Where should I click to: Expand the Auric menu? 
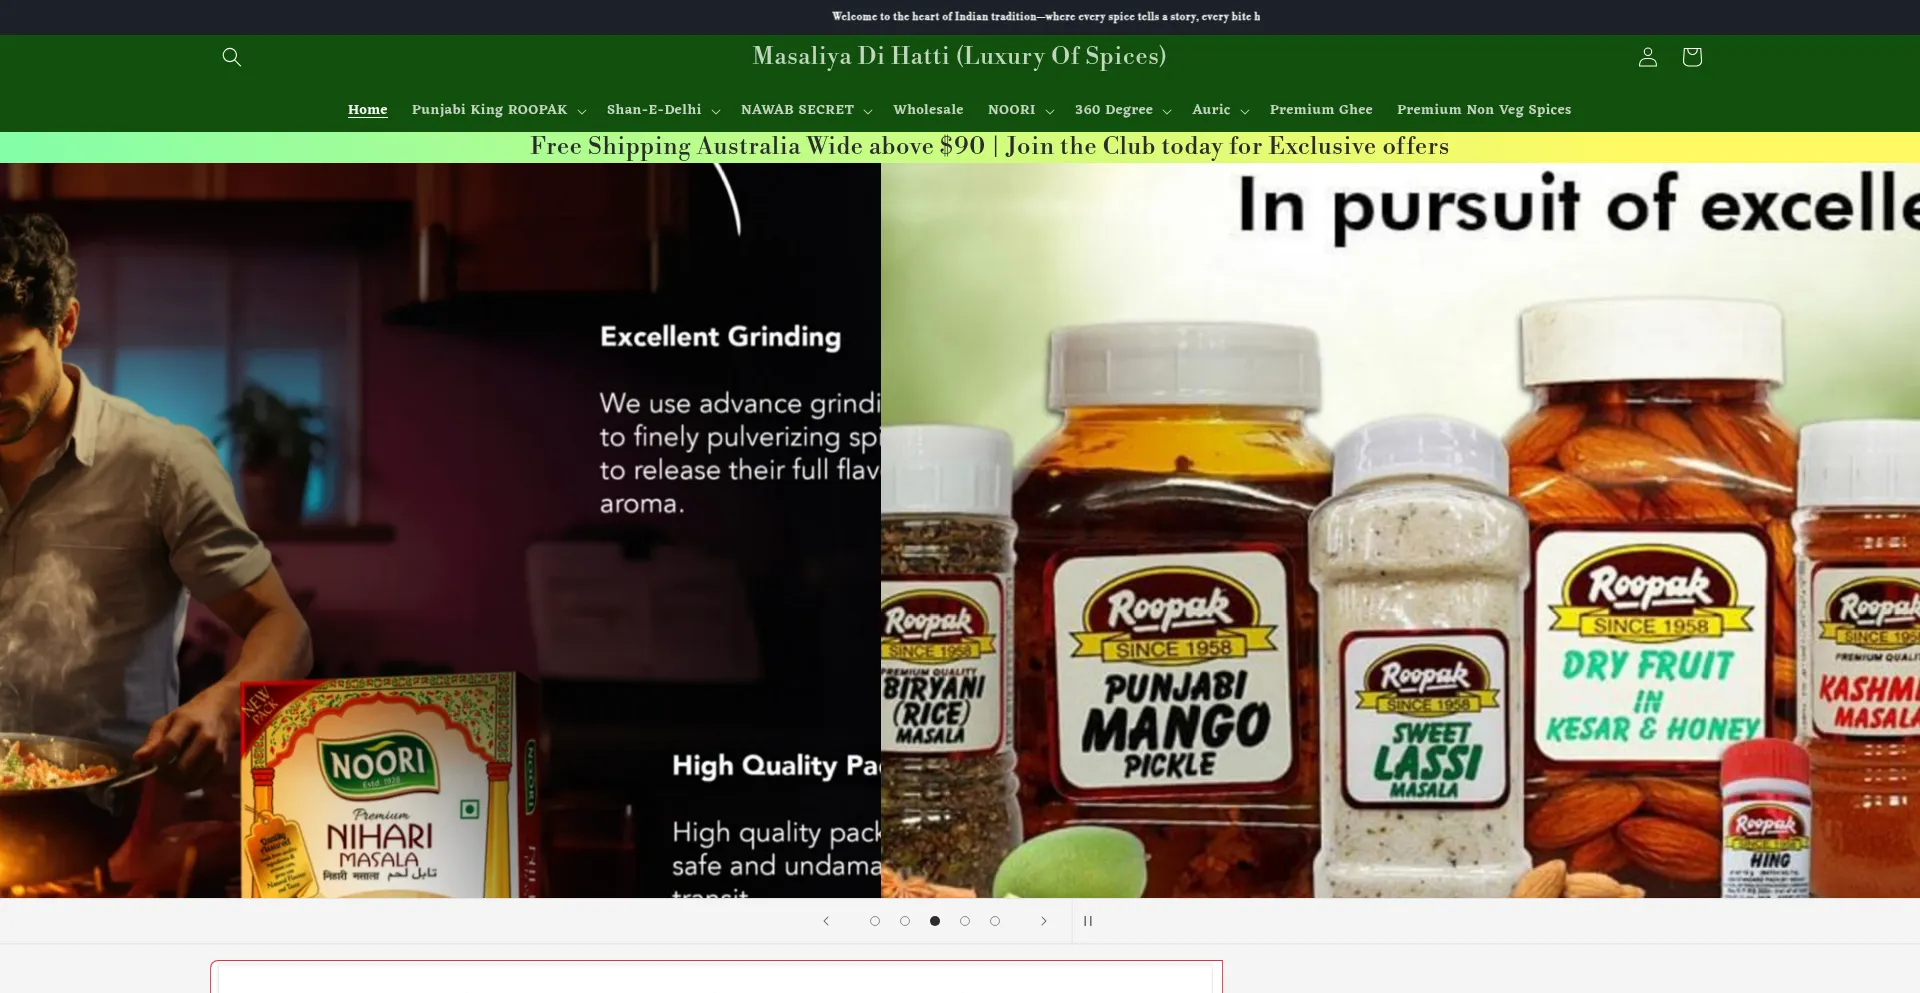coord(1220,110)
